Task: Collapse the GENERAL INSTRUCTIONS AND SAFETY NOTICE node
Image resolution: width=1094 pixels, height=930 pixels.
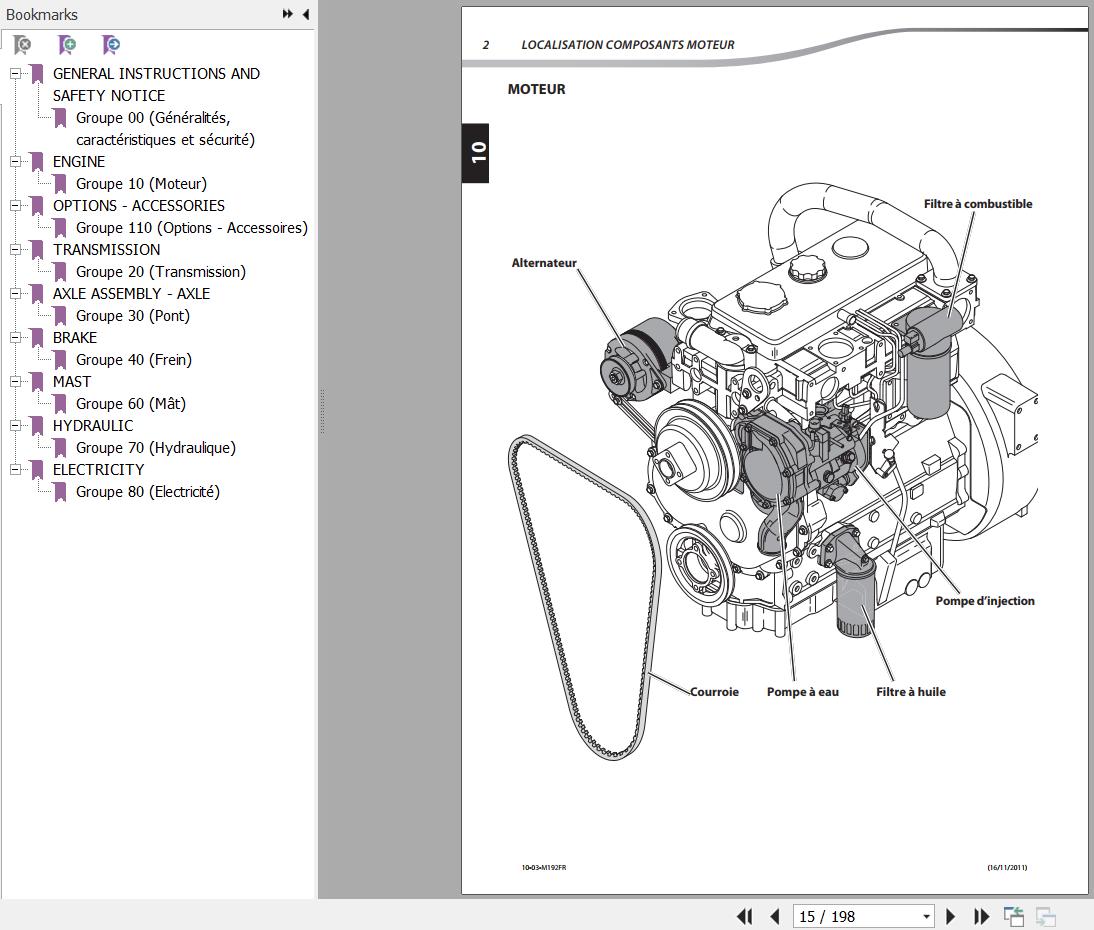Action: click(16, 73)
